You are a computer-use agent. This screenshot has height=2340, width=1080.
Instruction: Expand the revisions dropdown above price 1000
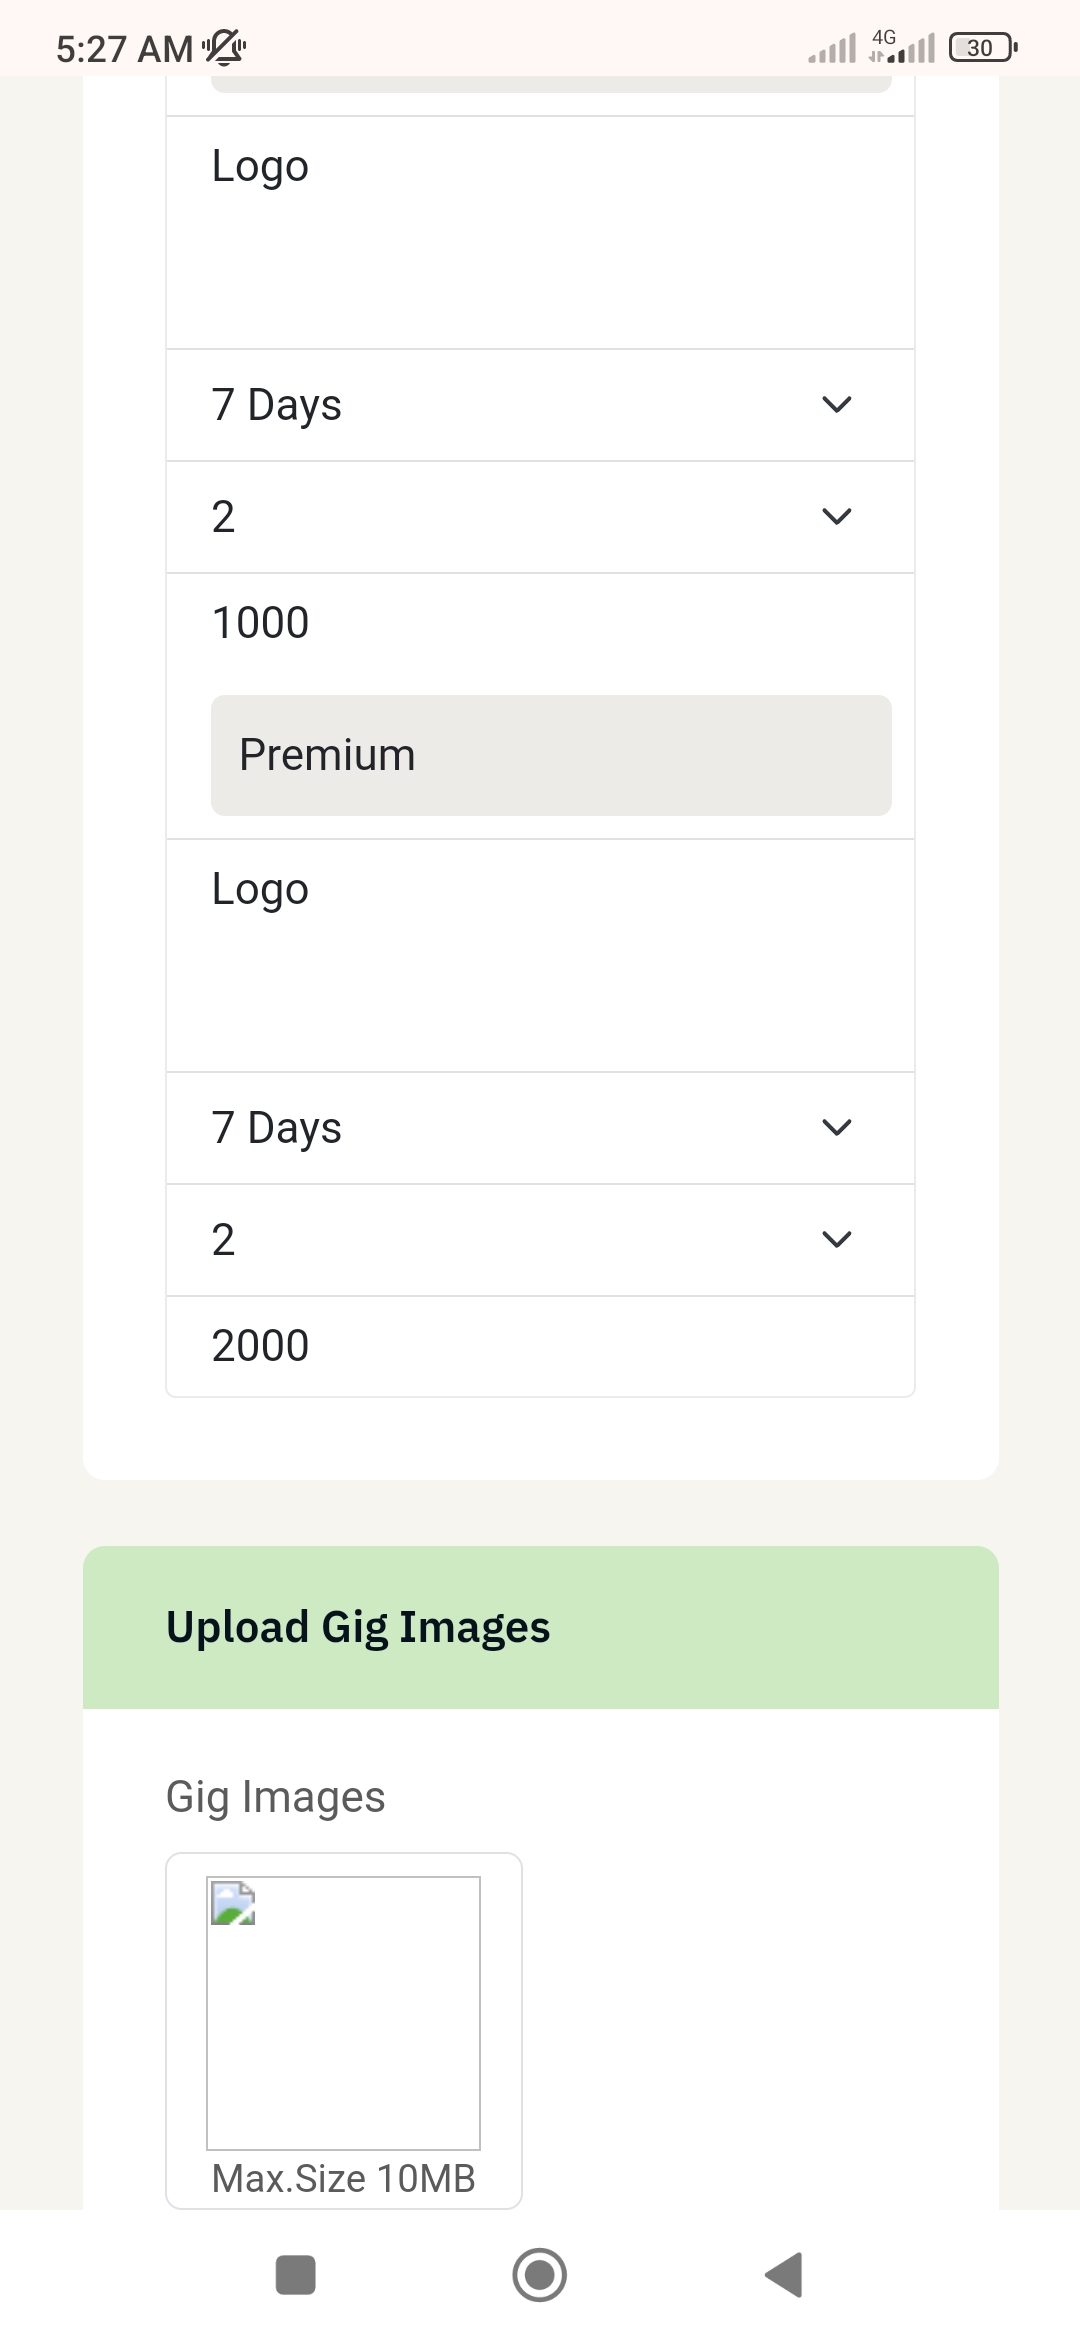(x=540, y=517)
